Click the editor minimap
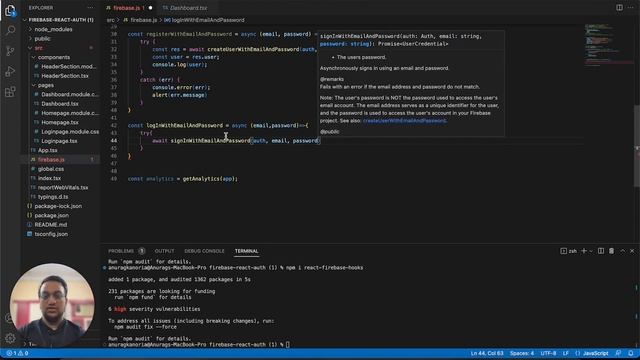 coord(608,45)
